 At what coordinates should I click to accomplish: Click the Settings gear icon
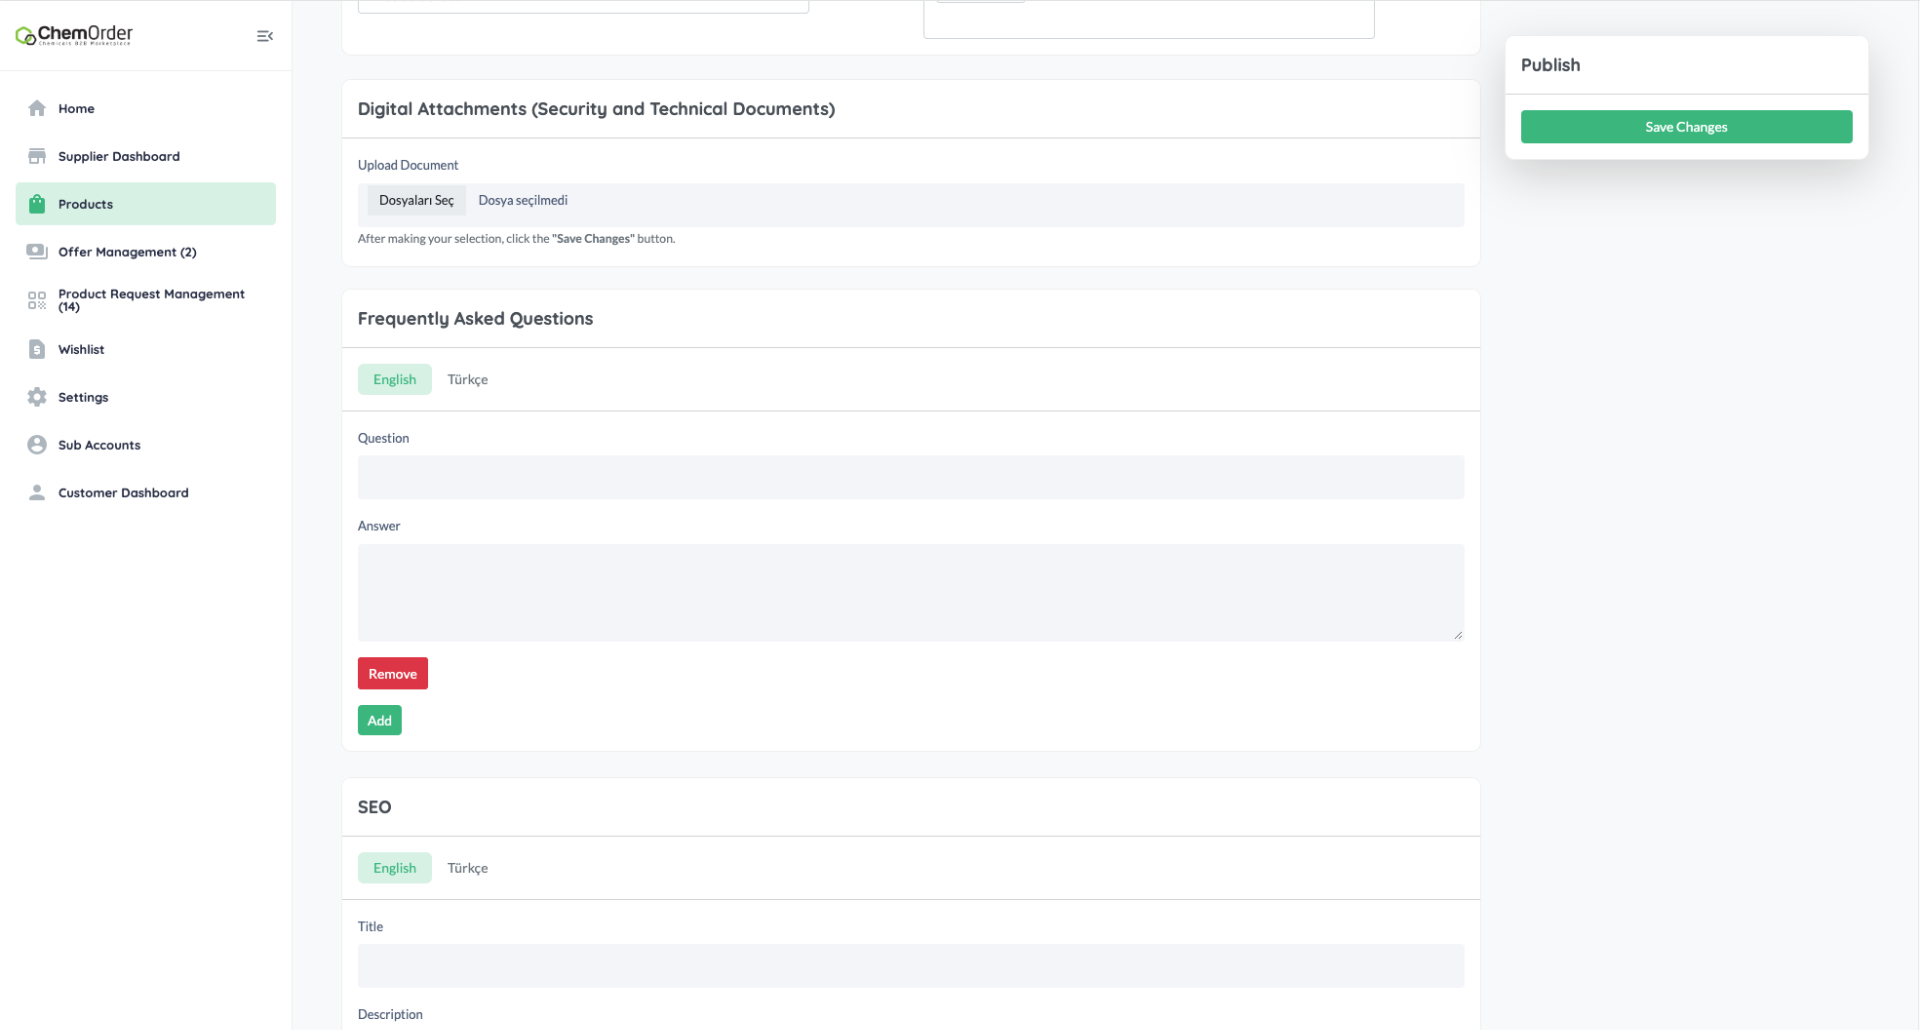[37, 397]
